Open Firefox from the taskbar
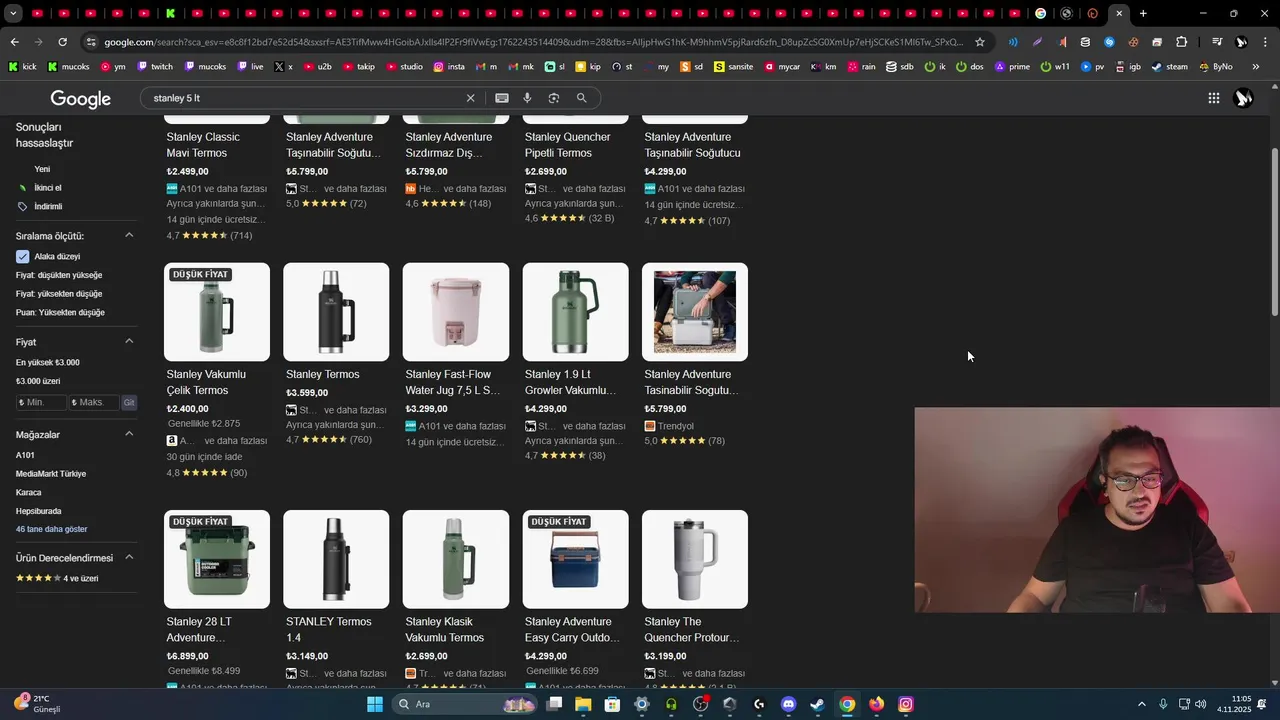Viewport: 1280px width, 720px height. [876, 704]
